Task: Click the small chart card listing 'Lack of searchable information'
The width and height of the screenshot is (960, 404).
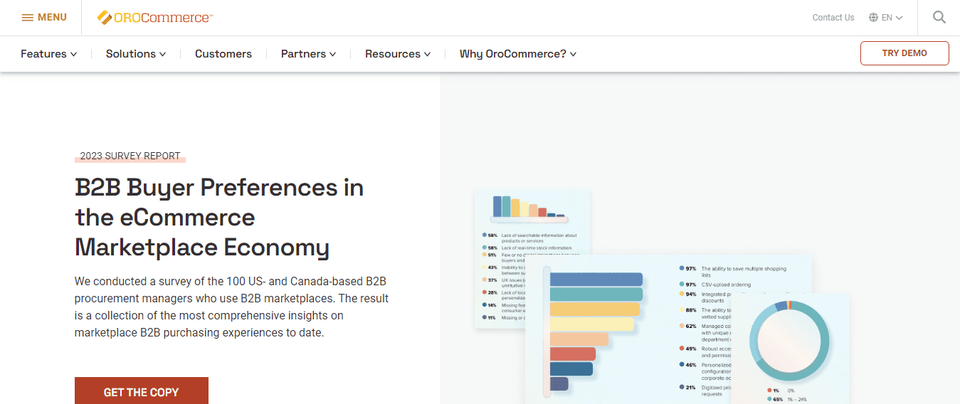Action: tap(532, 259)
